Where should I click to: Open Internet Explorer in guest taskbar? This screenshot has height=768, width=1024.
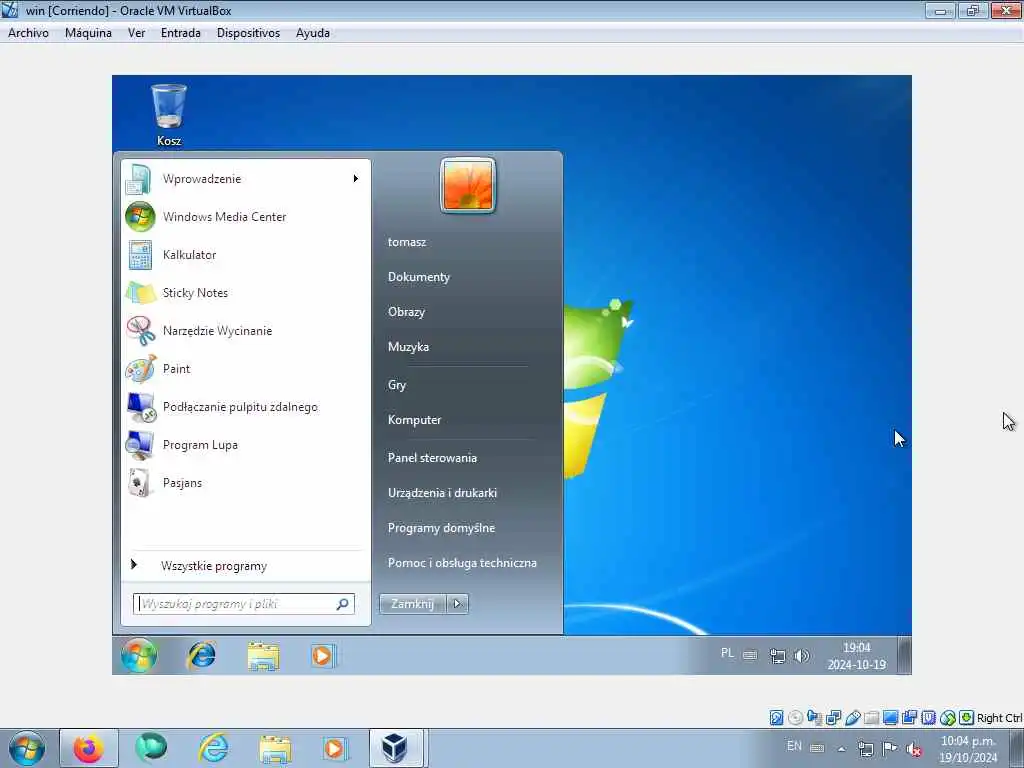tap(201, 655)
